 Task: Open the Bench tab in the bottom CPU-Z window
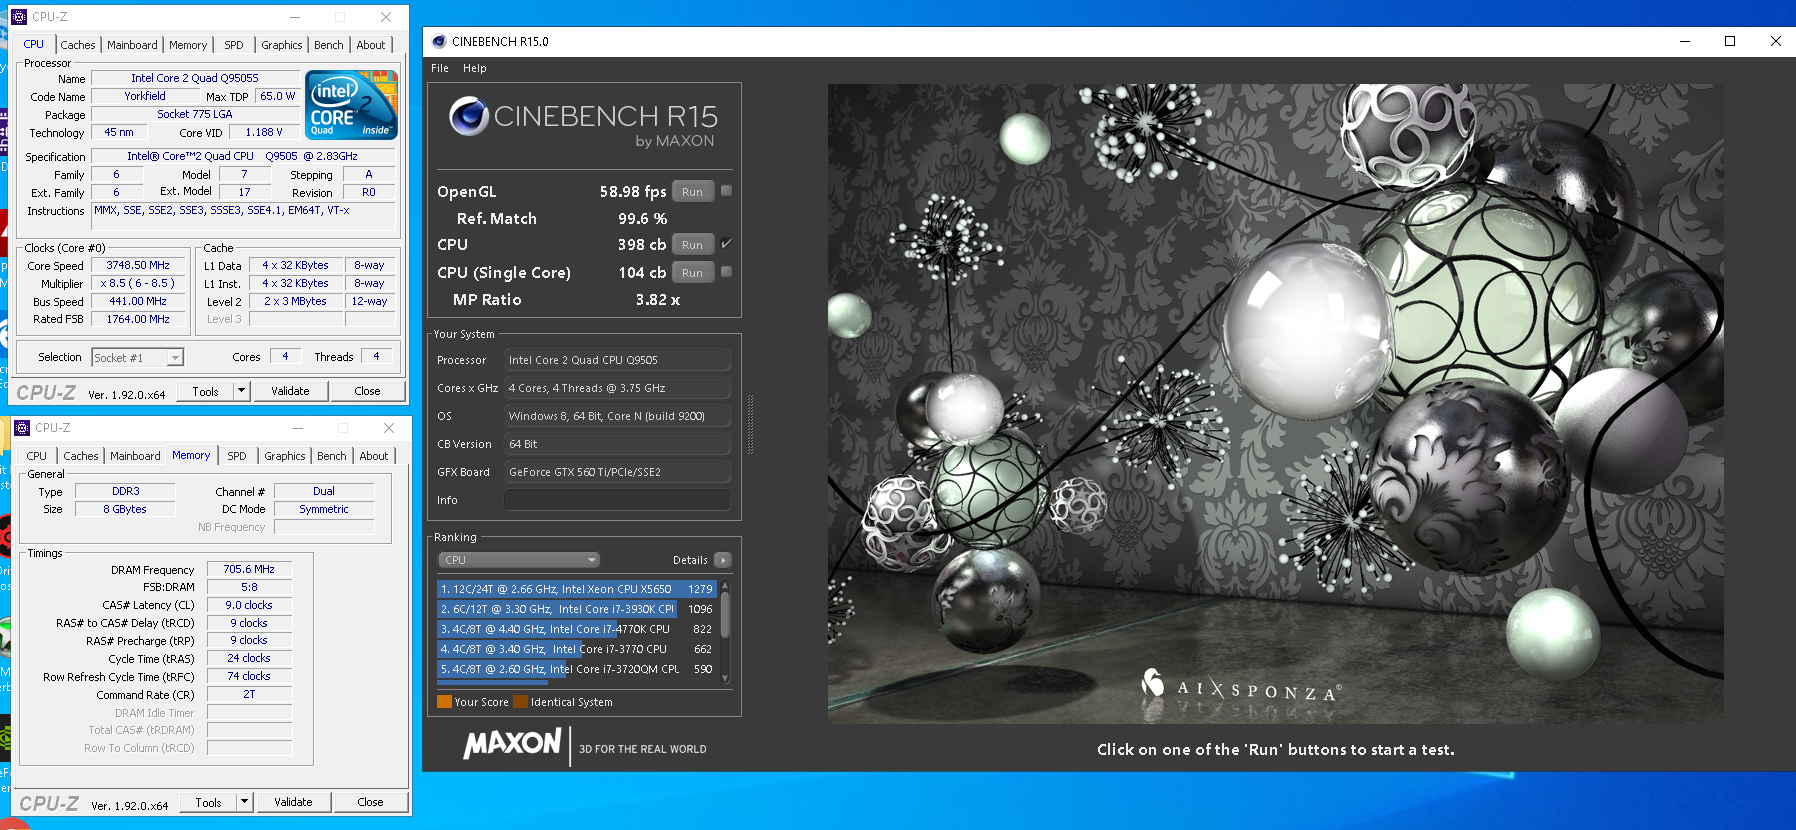(332, 456)
